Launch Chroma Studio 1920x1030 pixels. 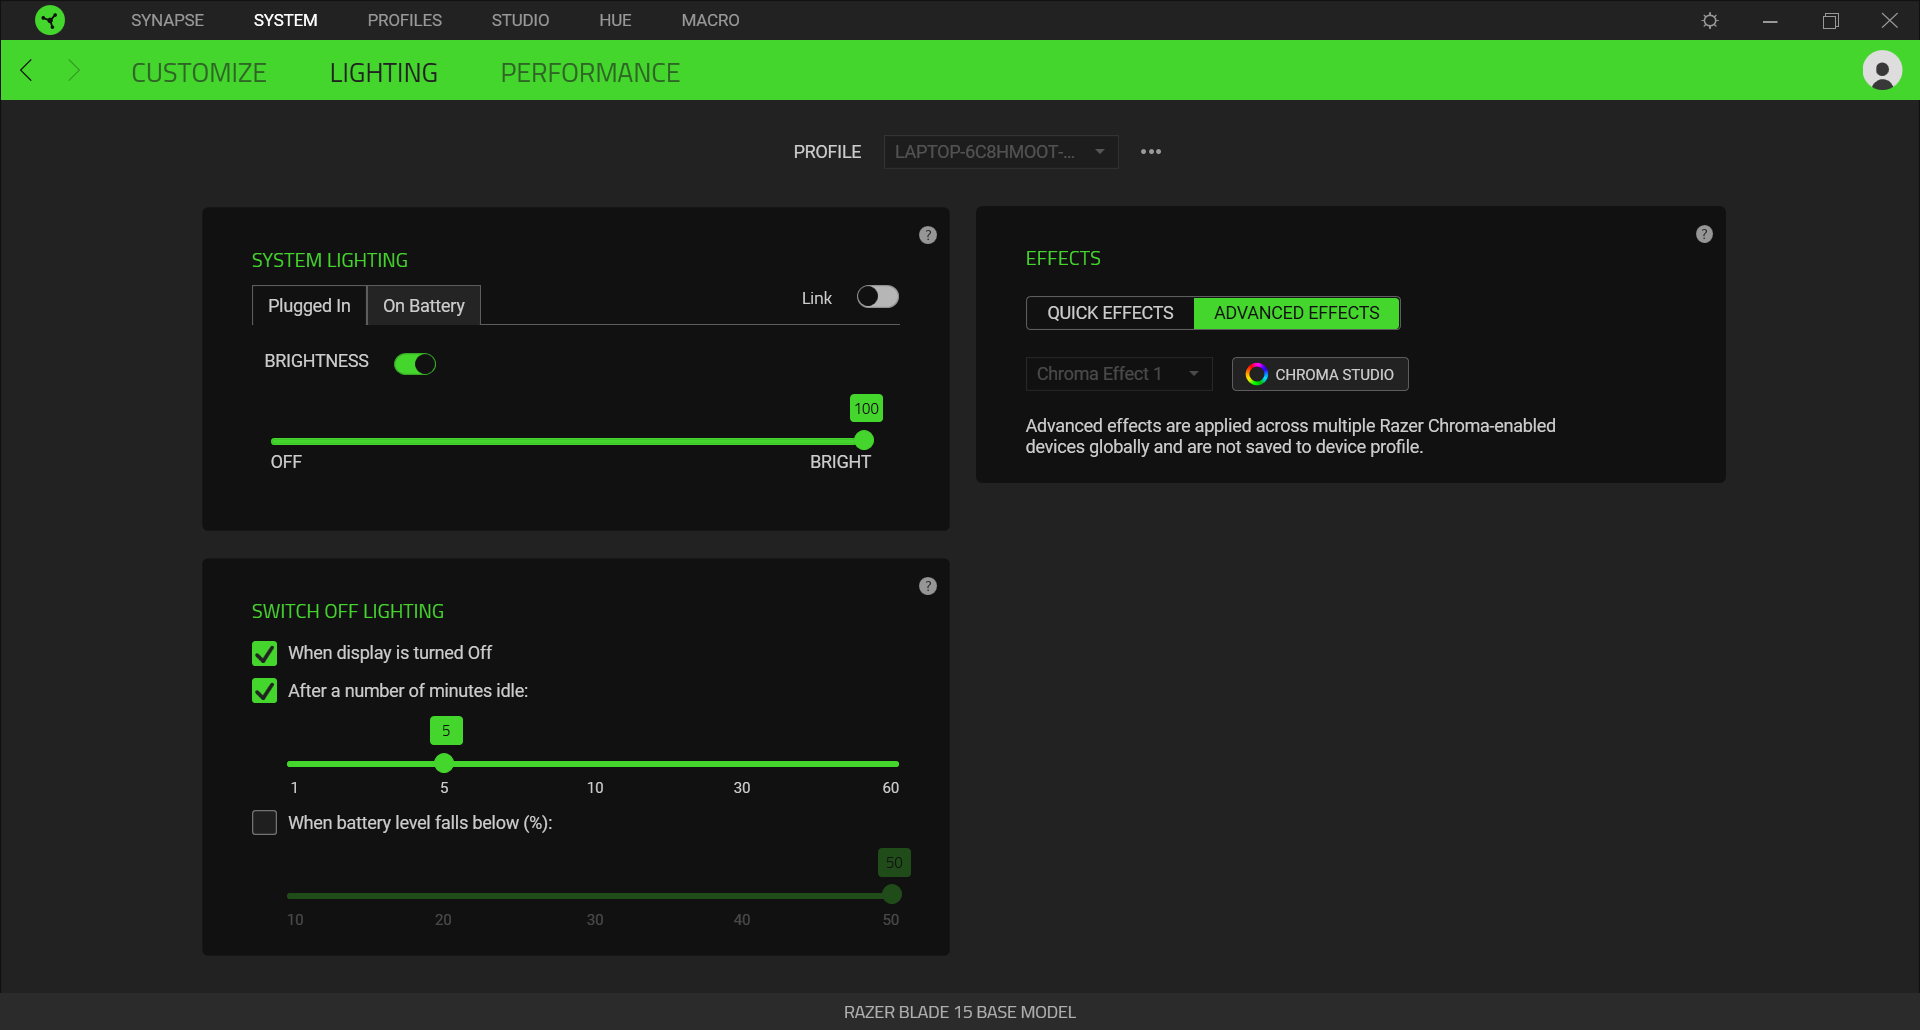(1320, 374)
